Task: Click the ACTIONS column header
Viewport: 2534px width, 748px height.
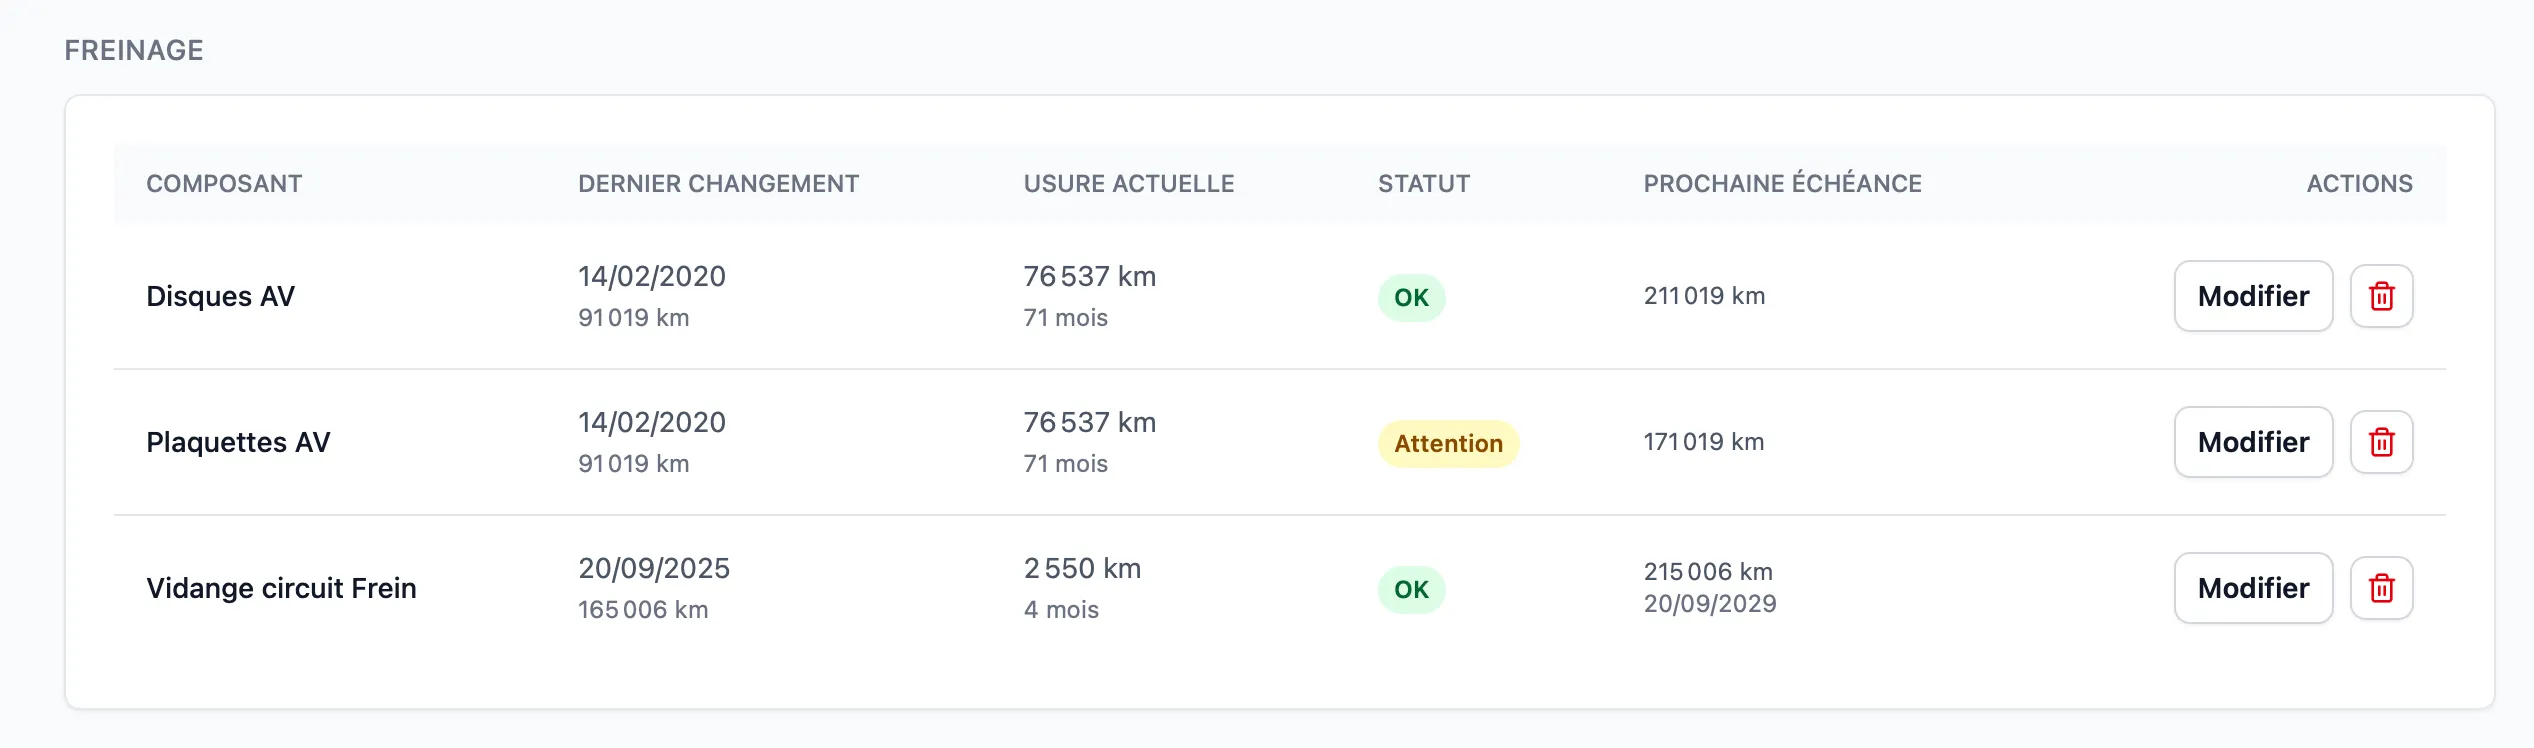Action: click(x=2359, y=184)
